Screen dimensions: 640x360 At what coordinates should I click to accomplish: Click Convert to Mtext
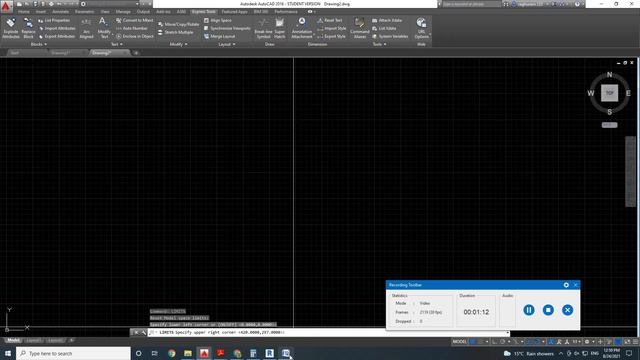coord(135,20)
